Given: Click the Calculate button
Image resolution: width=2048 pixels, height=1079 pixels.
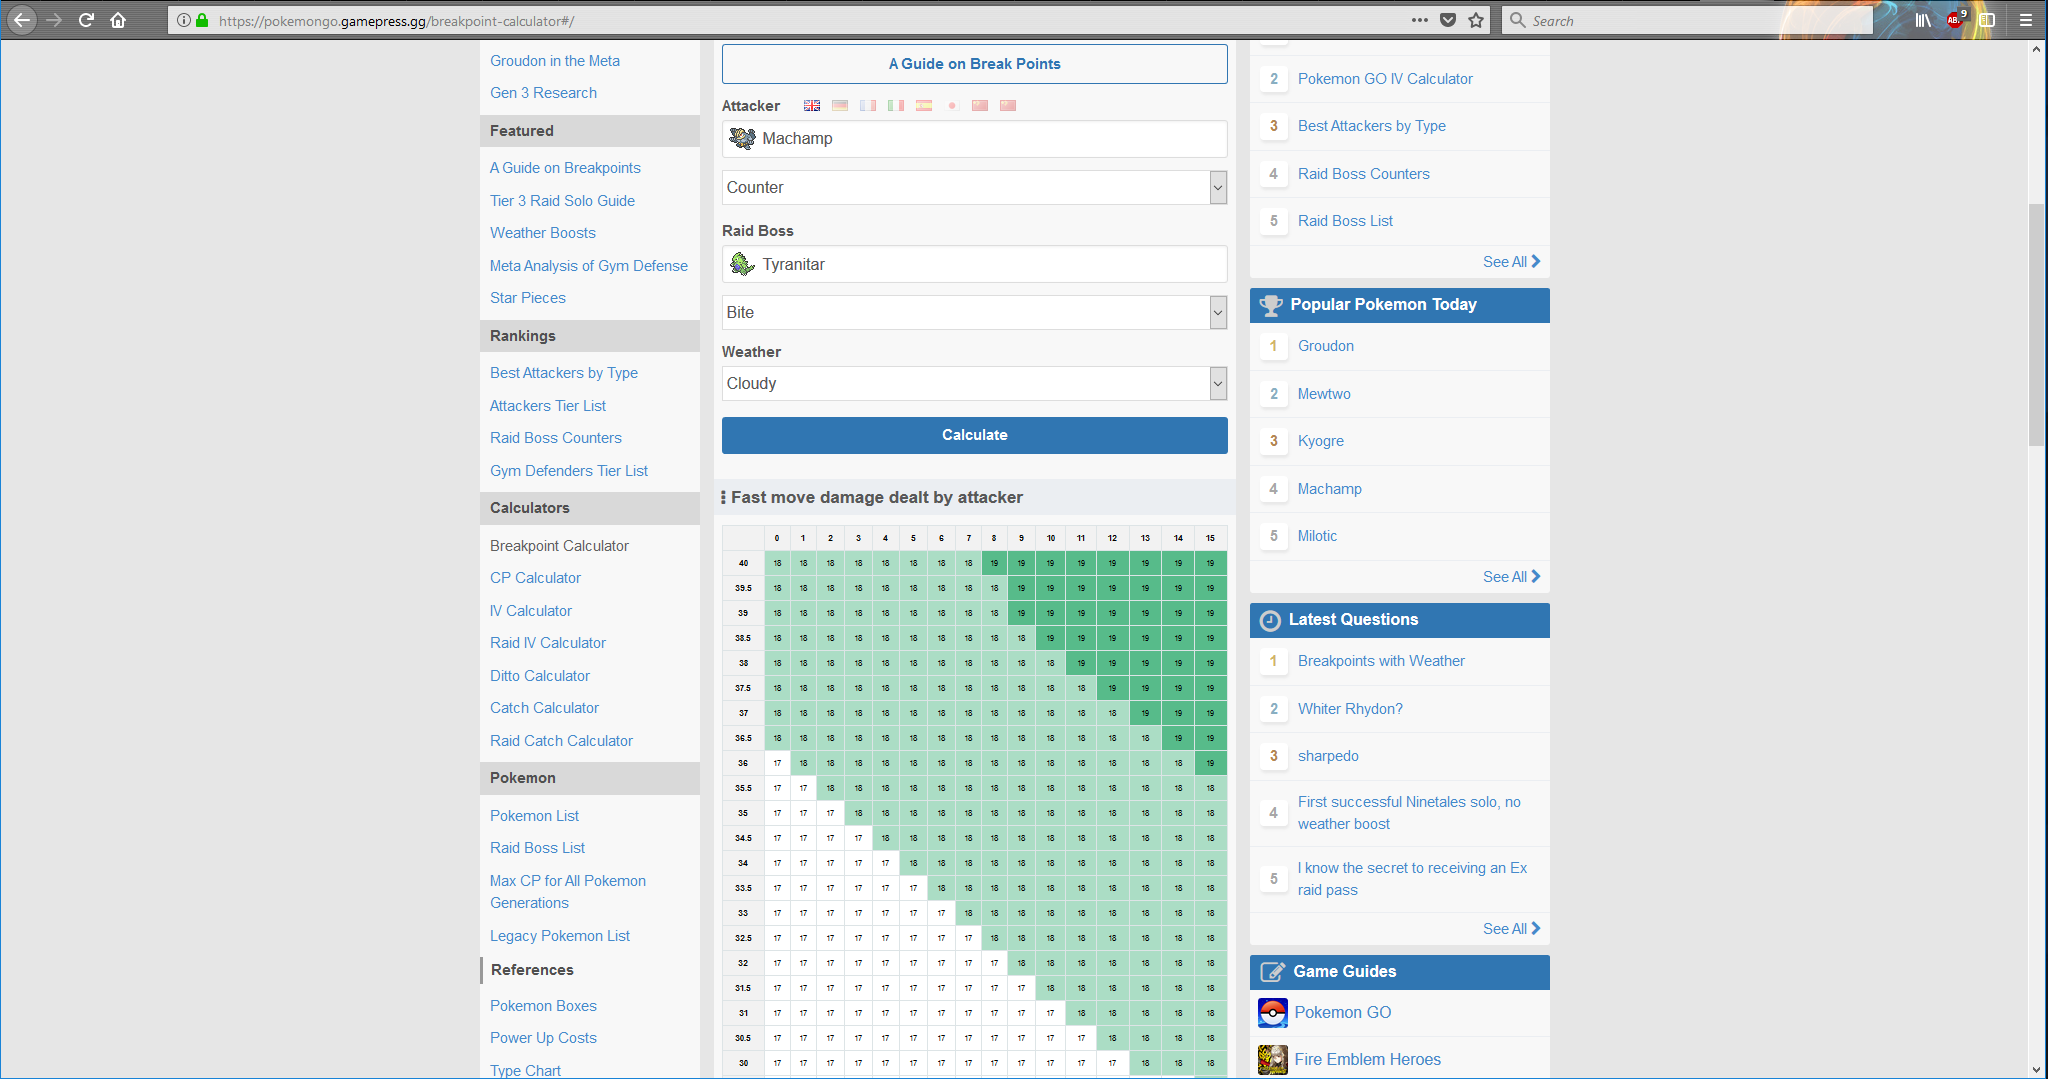Looking at the screenshot, I should (x=974, y=435).
